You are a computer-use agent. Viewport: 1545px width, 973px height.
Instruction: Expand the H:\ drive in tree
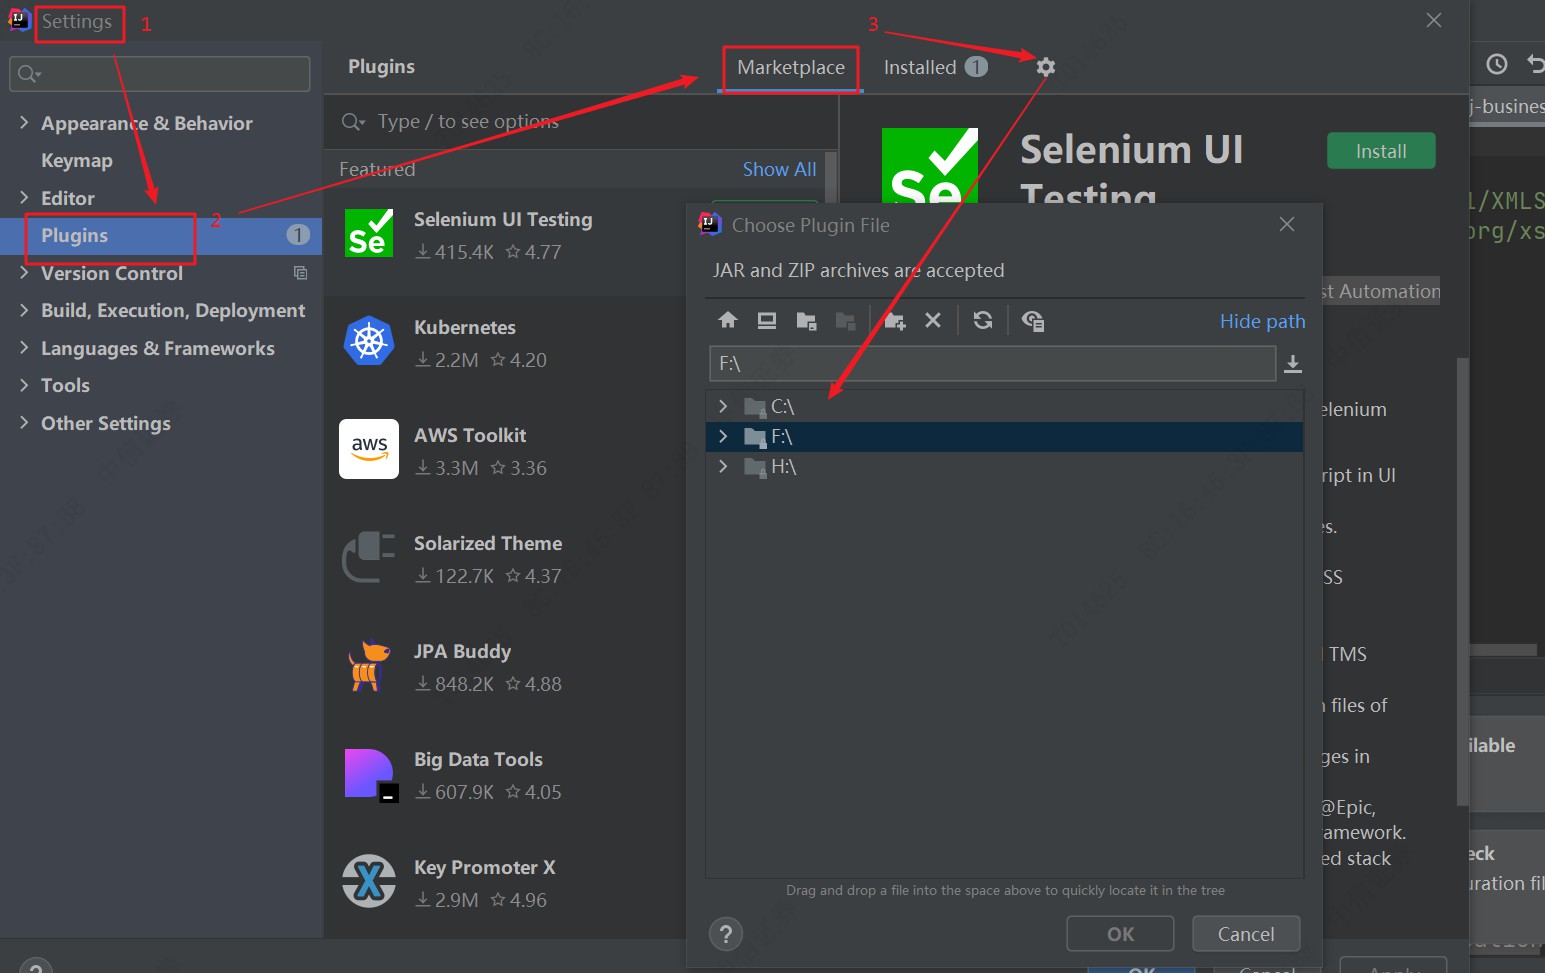[x=723, y=466]
